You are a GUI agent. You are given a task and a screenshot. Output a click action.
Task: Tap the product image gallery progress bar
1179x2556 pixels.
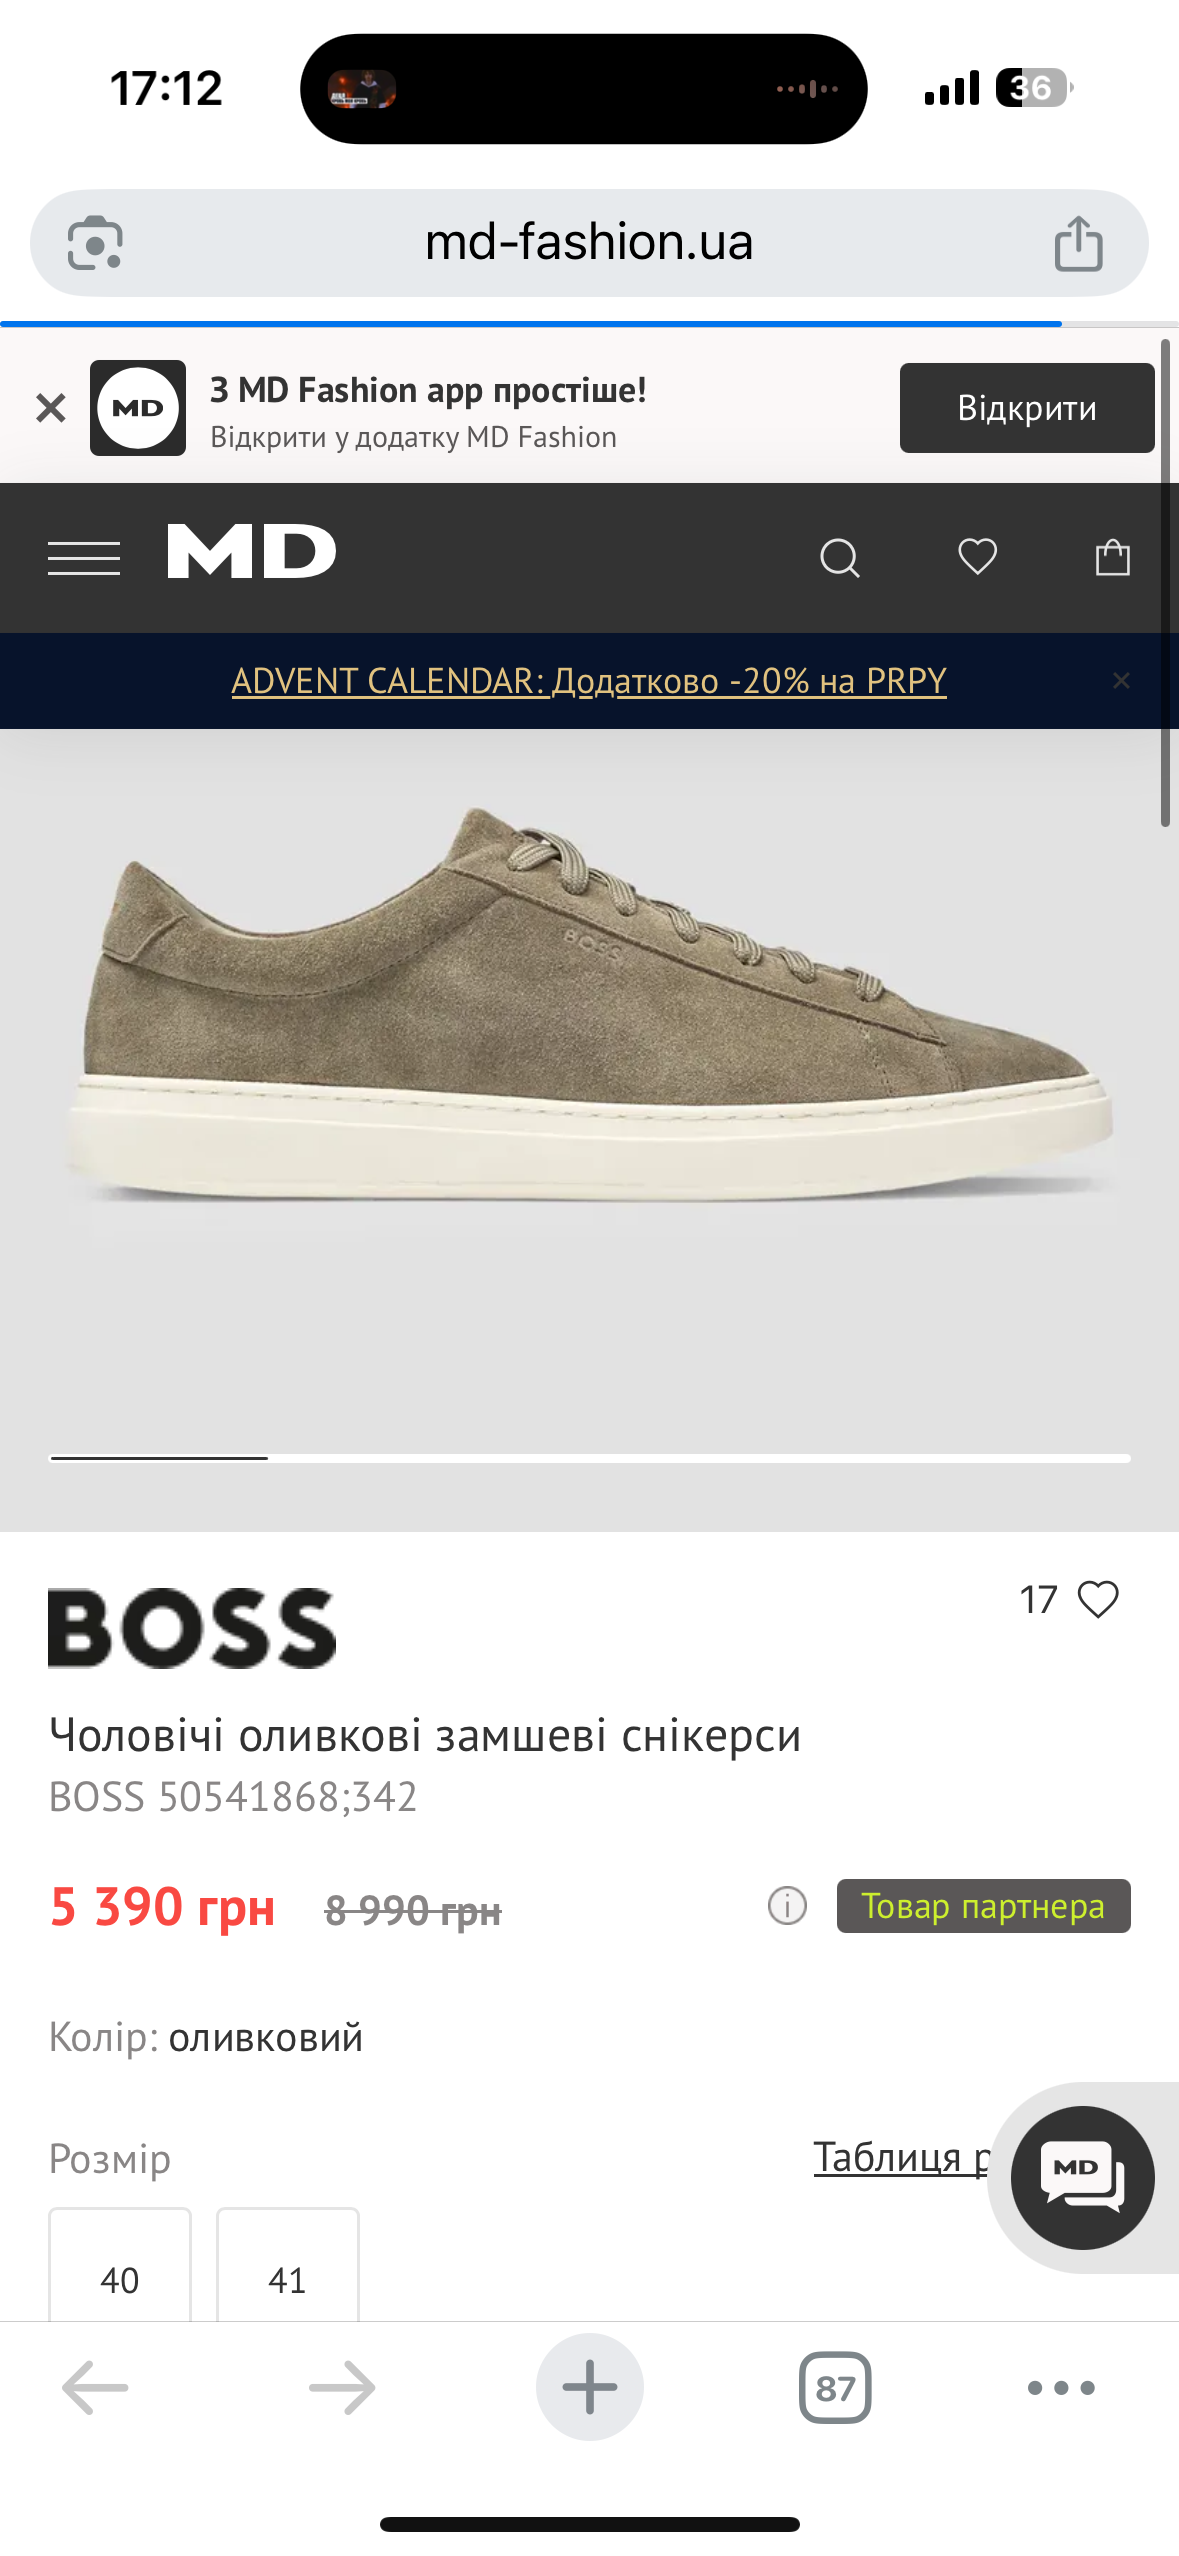point(590,1458)
